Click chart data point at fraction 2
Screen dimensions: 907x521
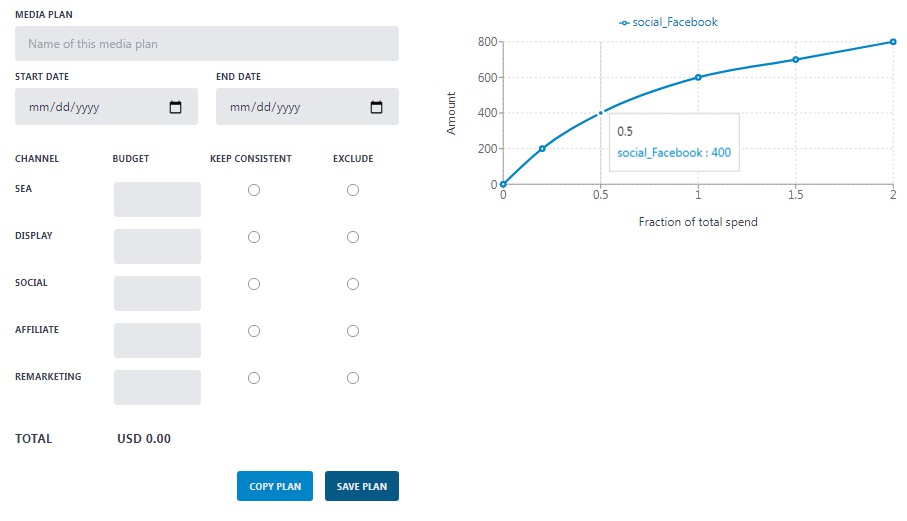pos(893,42)
